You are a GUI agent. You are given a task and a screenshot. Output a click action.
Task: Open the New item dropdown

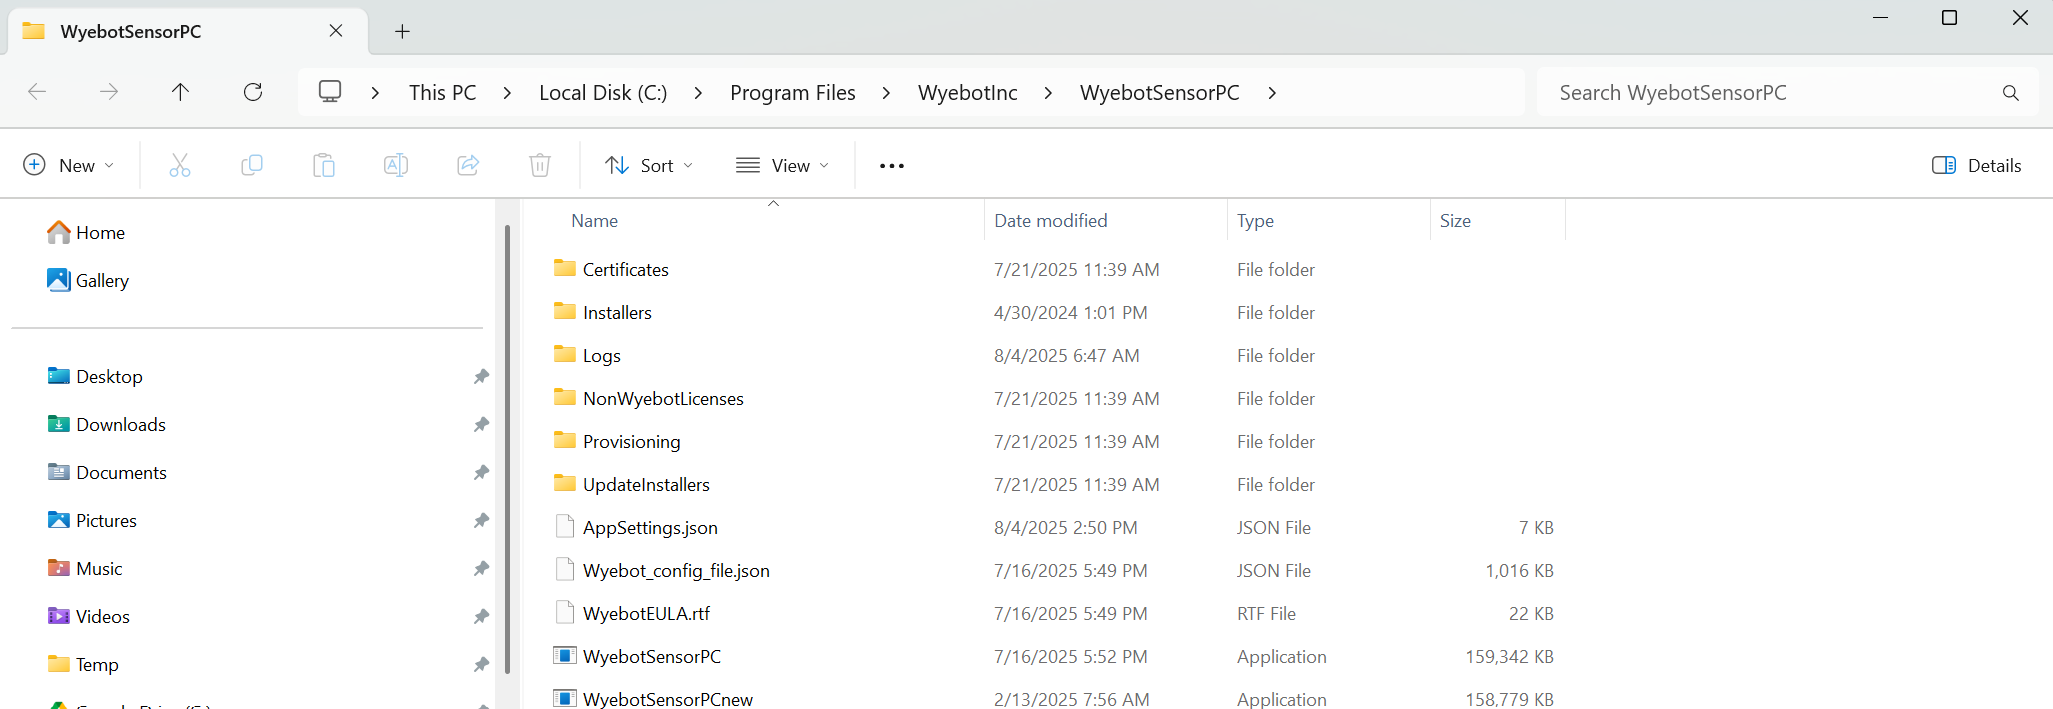[x=68, y=165]
